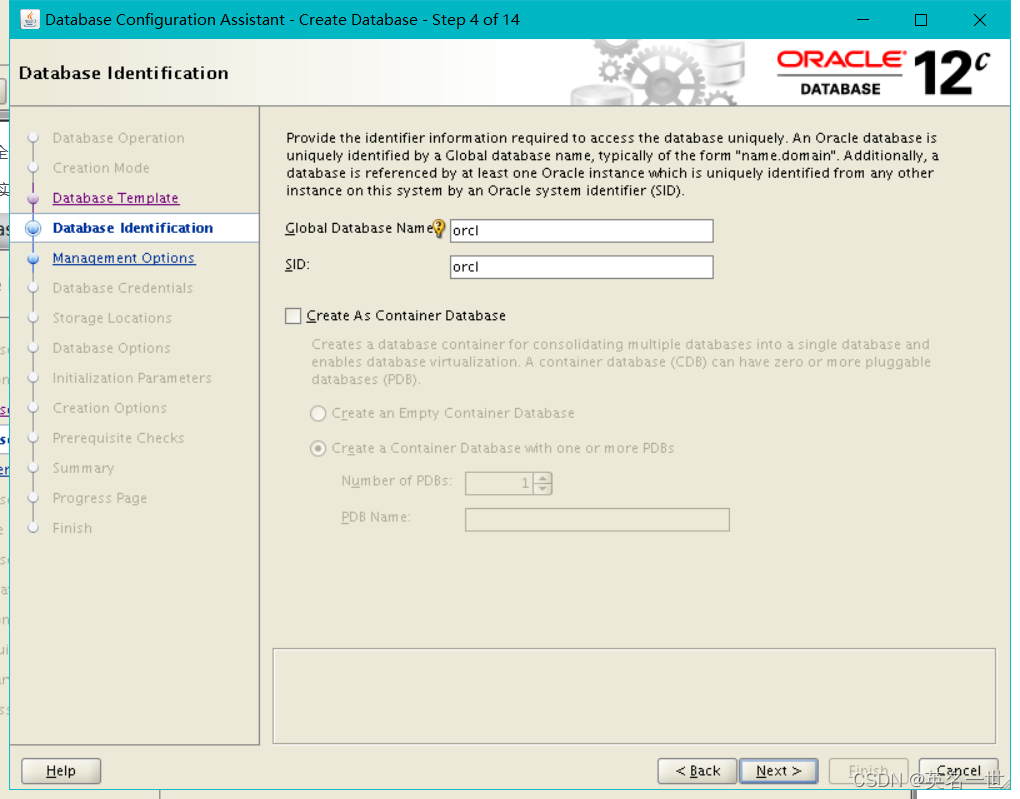Click the Global Database Name input field
The image size is (1020, 799).
(582, 231)
